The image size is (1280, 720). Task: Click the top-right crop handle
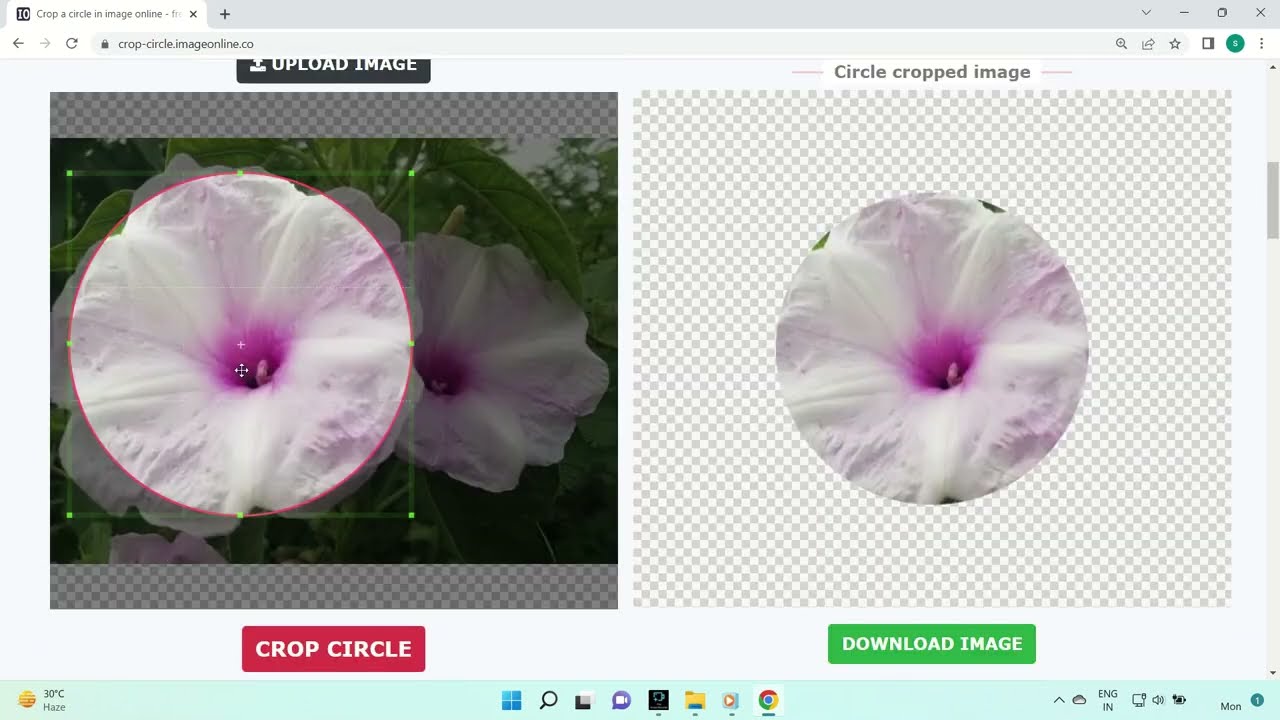click(412, 173)
